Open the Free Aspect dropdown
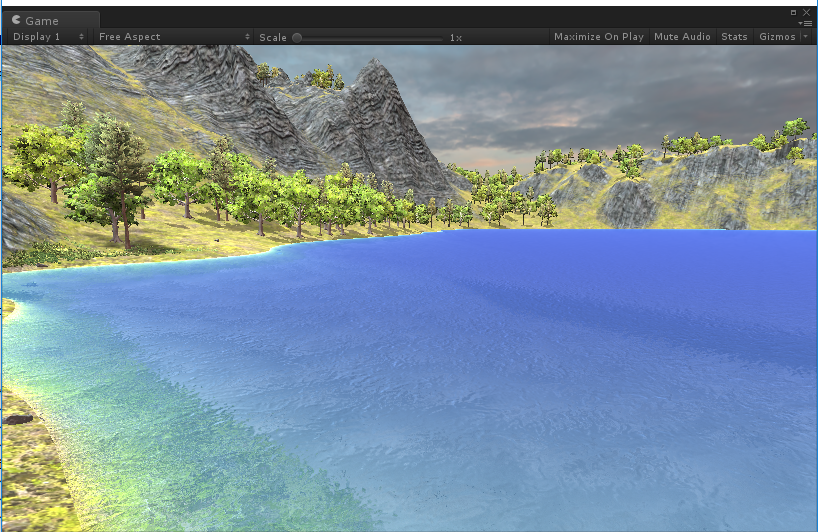The image size is (818, 532). 174,37
